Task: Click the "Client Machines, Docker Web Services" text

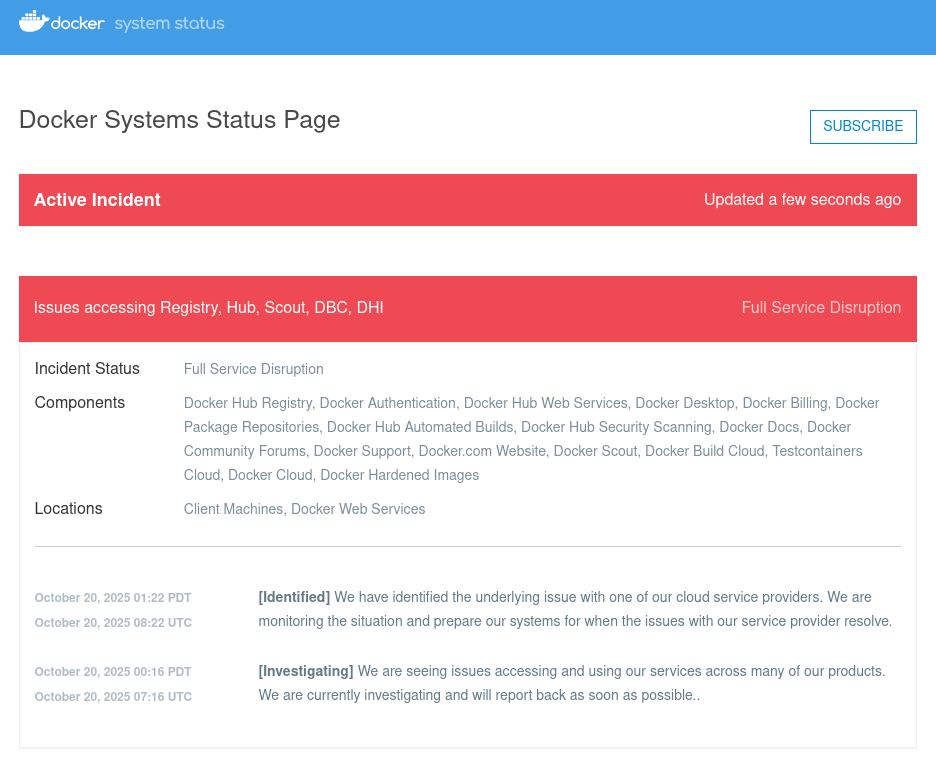Action: point(304,510)
